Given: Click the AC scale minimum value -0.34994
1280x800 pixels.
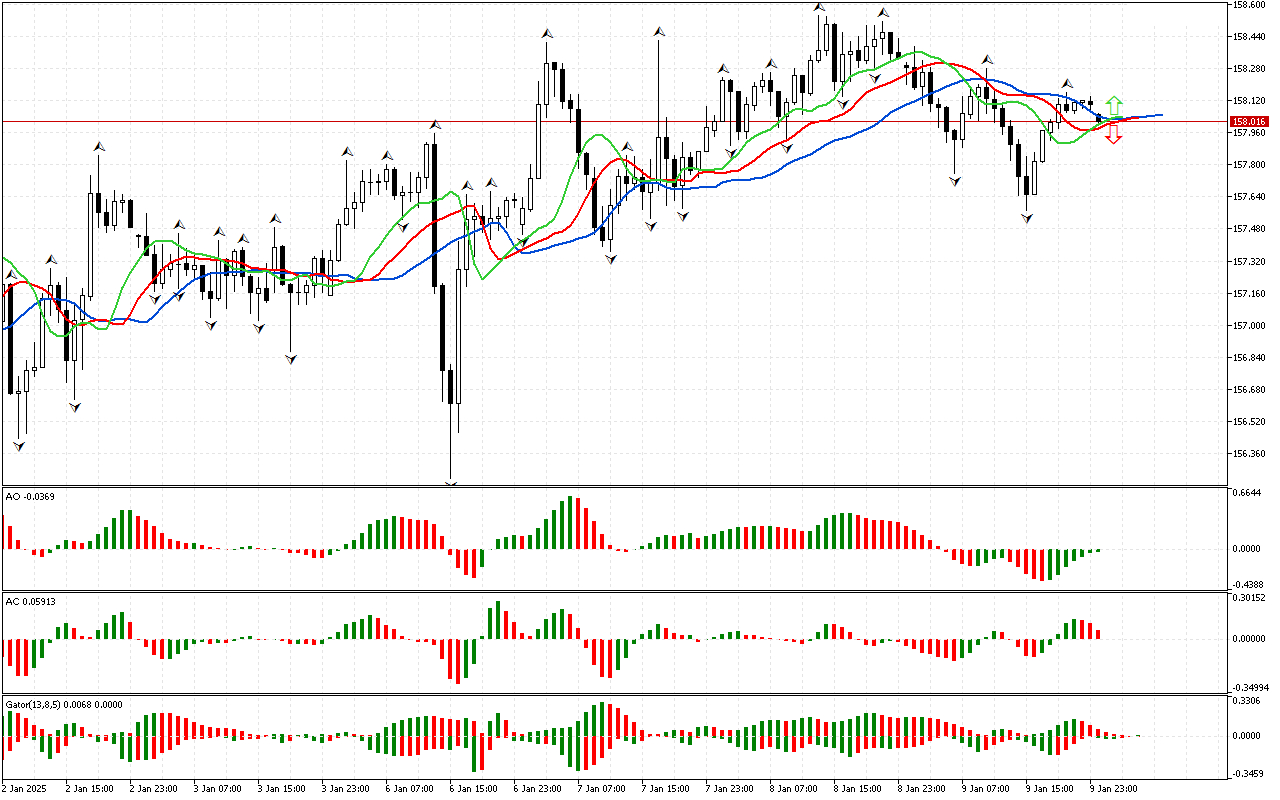Looking at the screenshot, I should pos(1250,688).
